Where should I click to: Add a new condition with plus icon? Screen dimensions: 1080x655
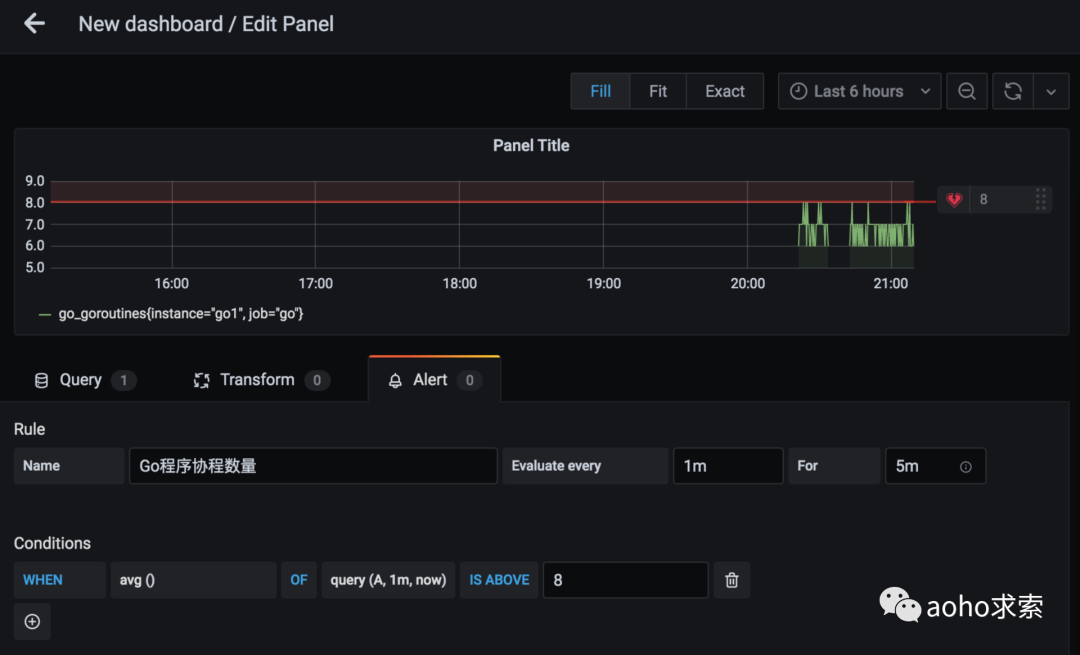[x=32, y=622]
